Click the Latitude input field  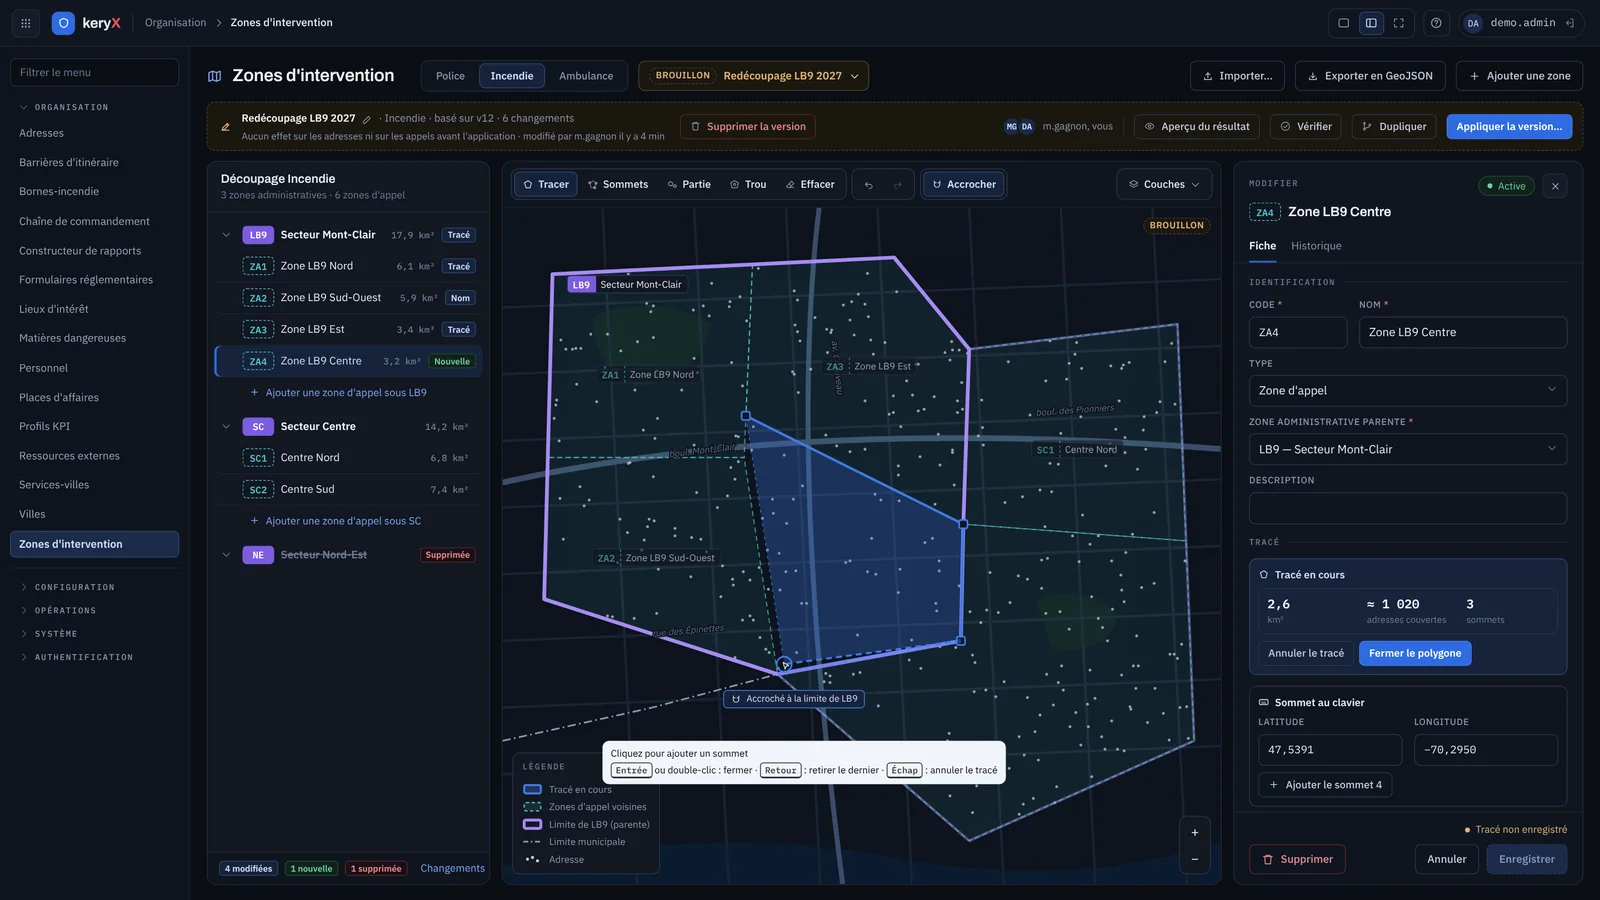1329,750
